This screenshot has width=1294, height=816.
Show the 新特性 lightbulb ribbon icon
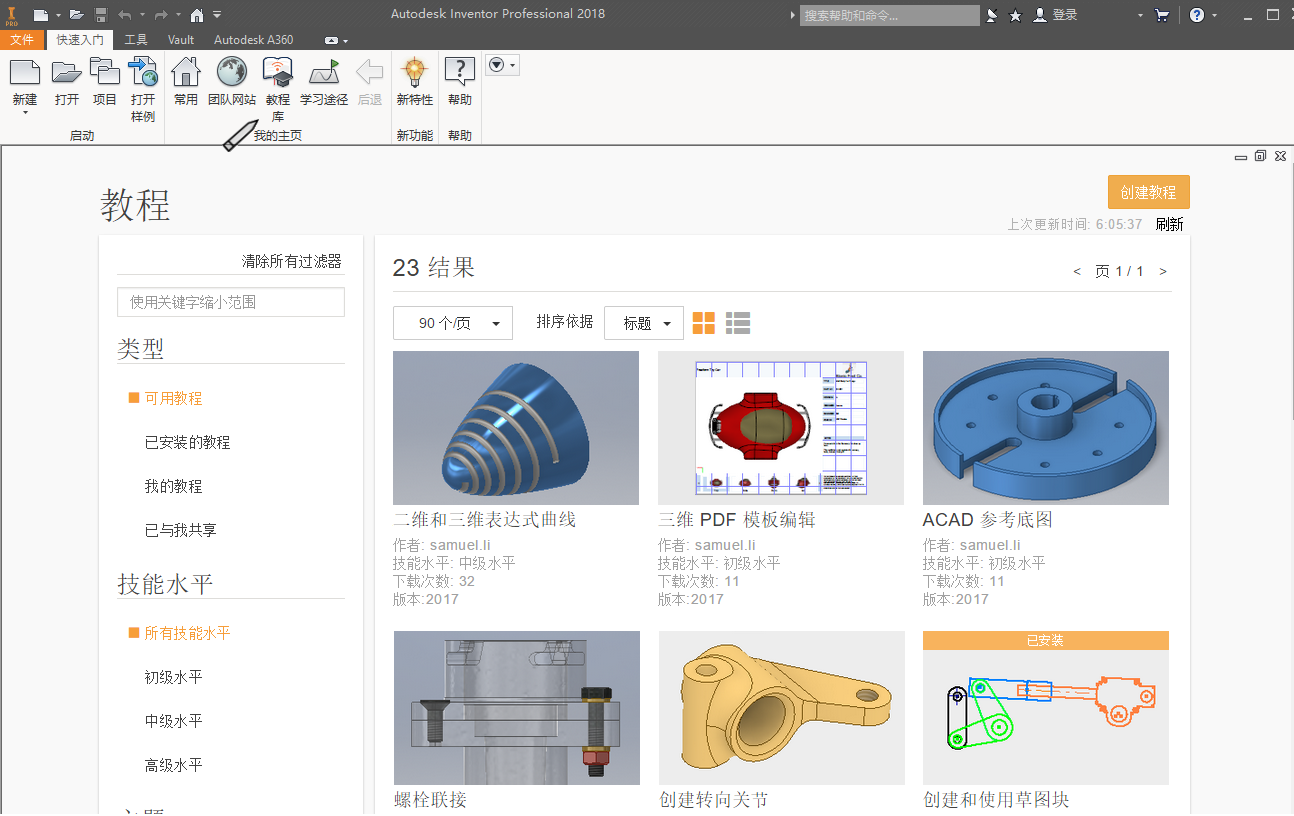[x=414, y=72]
